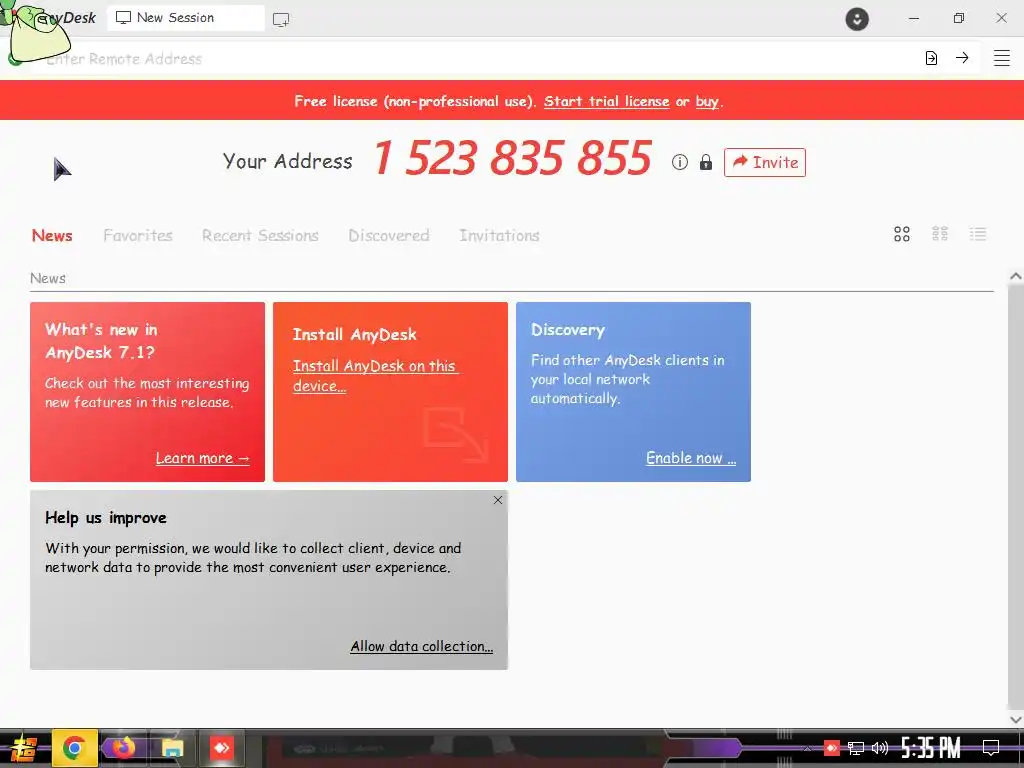1024x768 pixels.
Task: Restore down the AnyDesk window
Action: [x=958, y=18]
